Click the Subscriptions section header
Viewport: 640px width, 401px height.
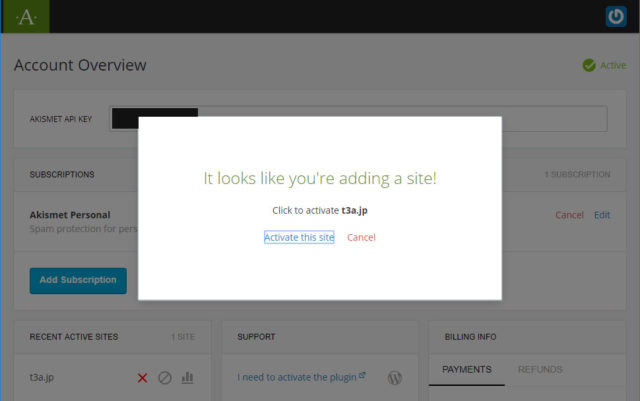[62, 174]
